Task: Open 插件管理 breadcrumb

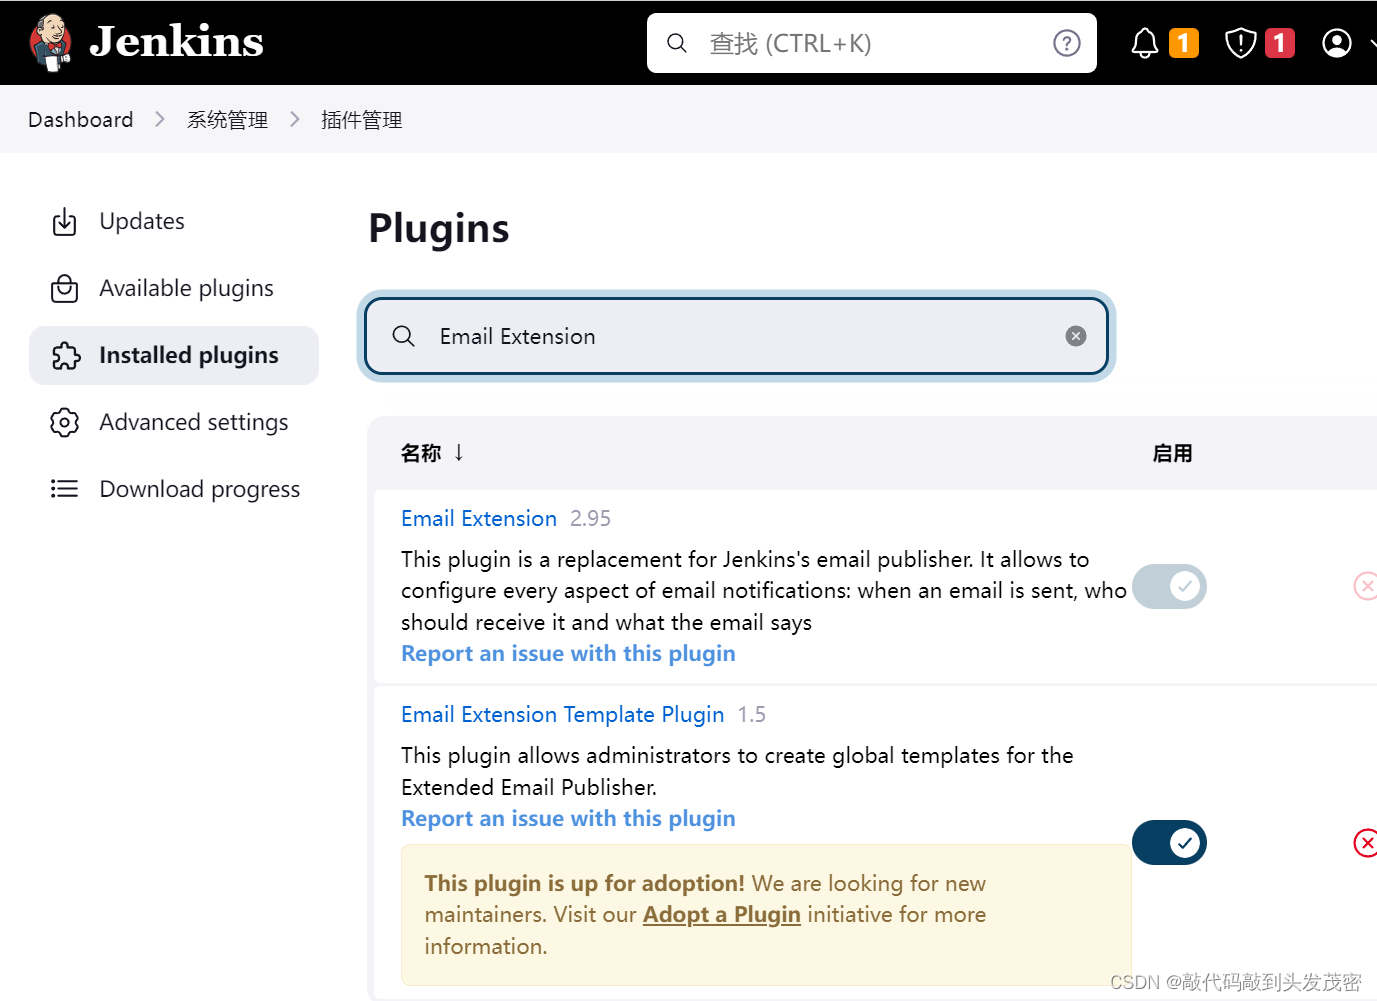Action: (x=361, y=120)
